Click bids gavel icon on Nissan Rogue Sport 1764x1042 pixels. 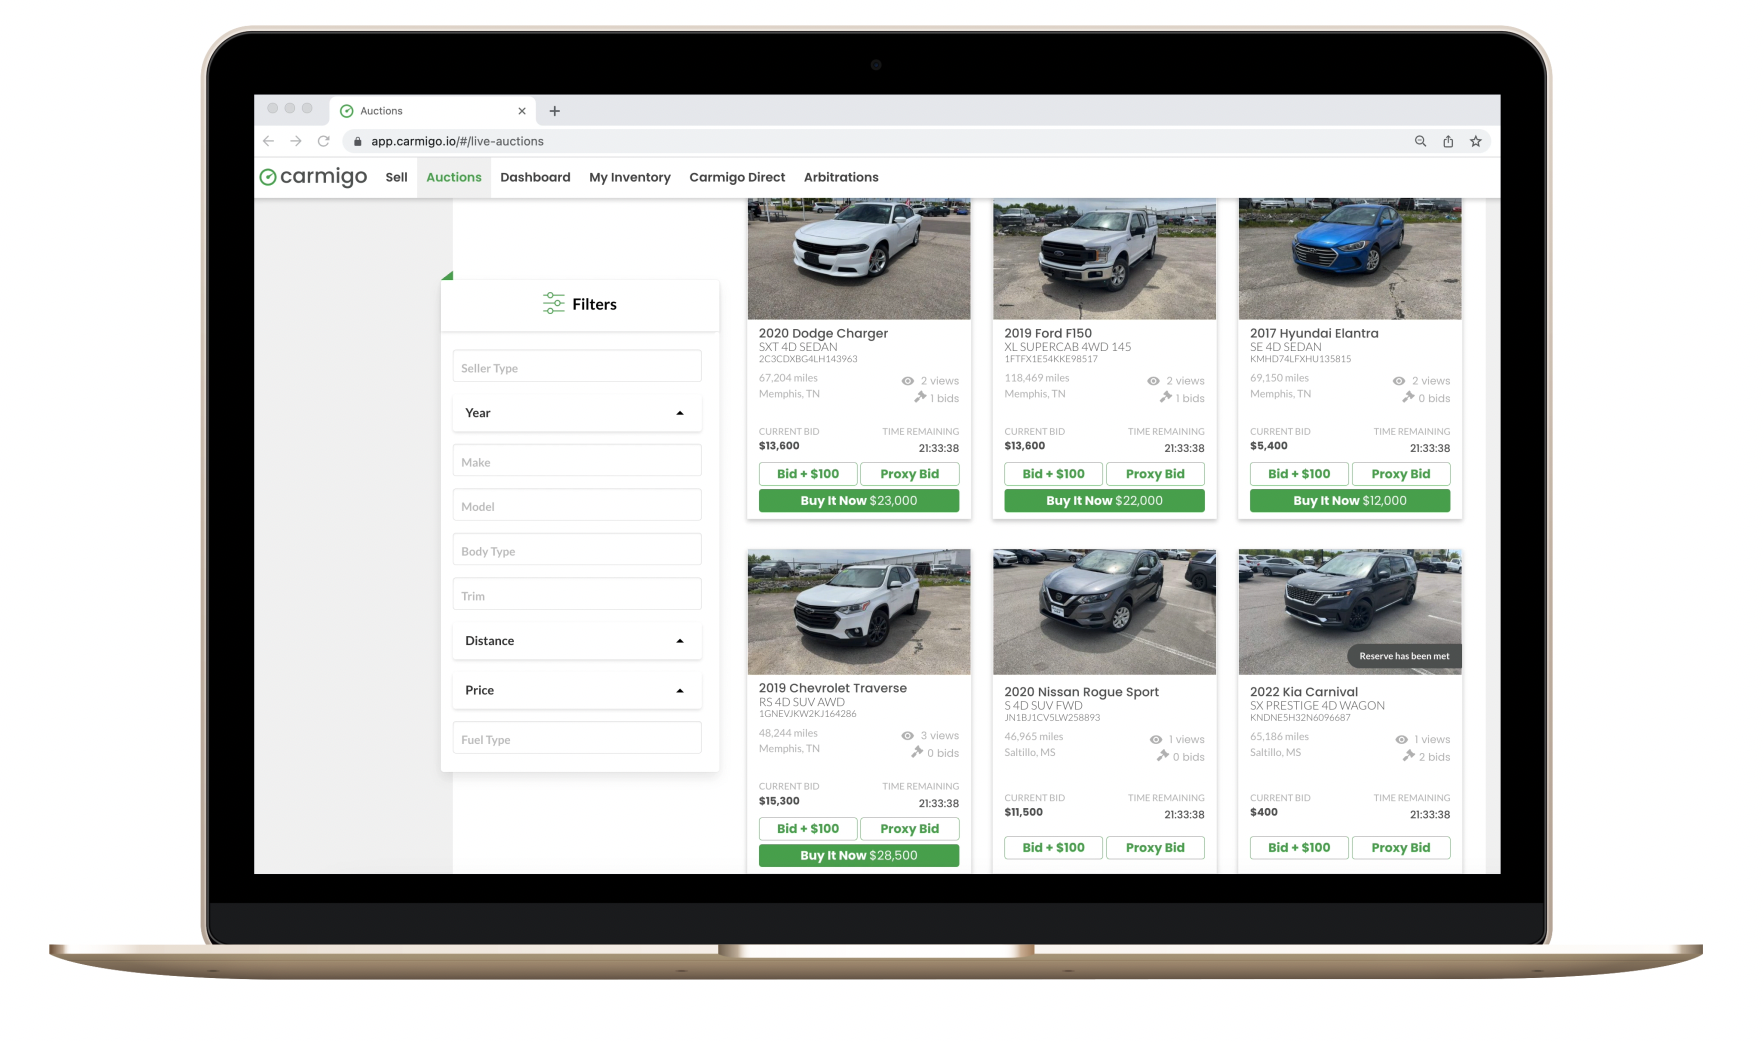pyautogui.click(x=1163, y=756)
